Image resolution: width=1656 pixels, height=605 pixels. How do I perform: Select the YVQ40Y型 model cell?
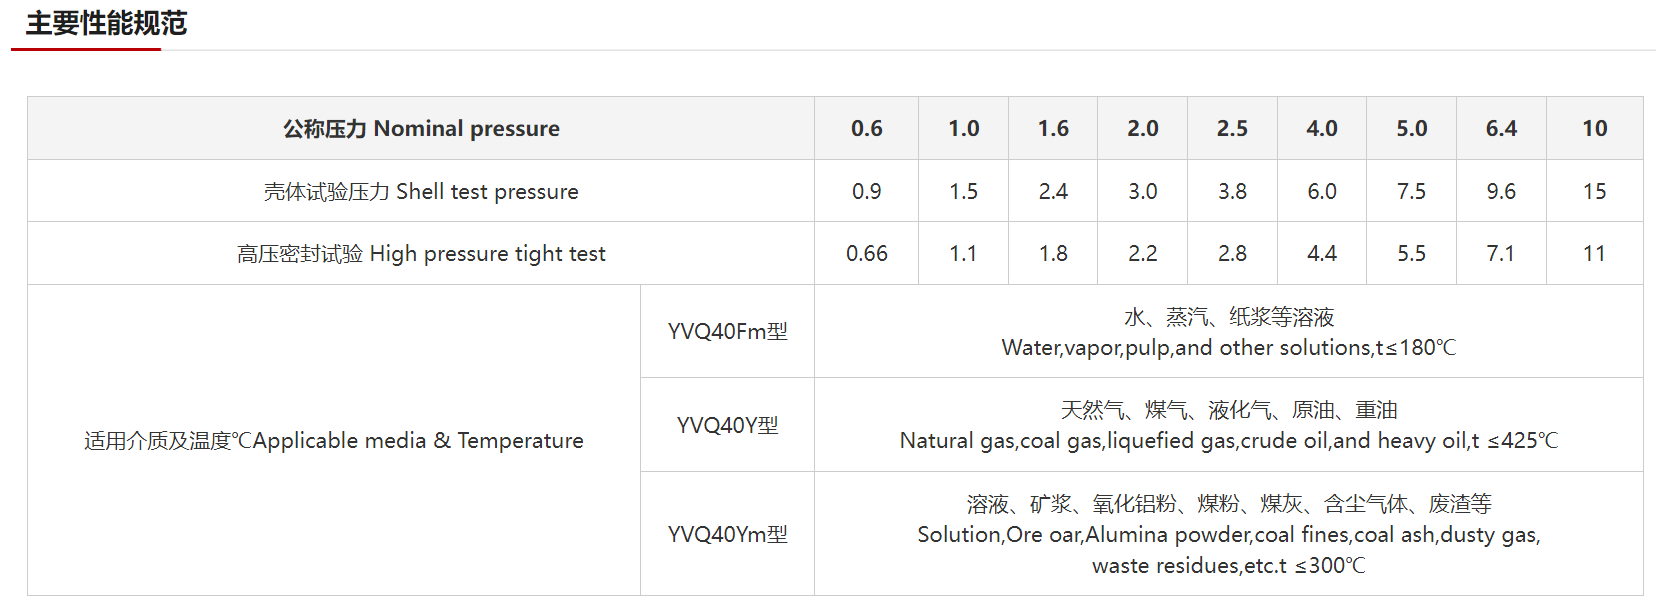coord(728,425)
